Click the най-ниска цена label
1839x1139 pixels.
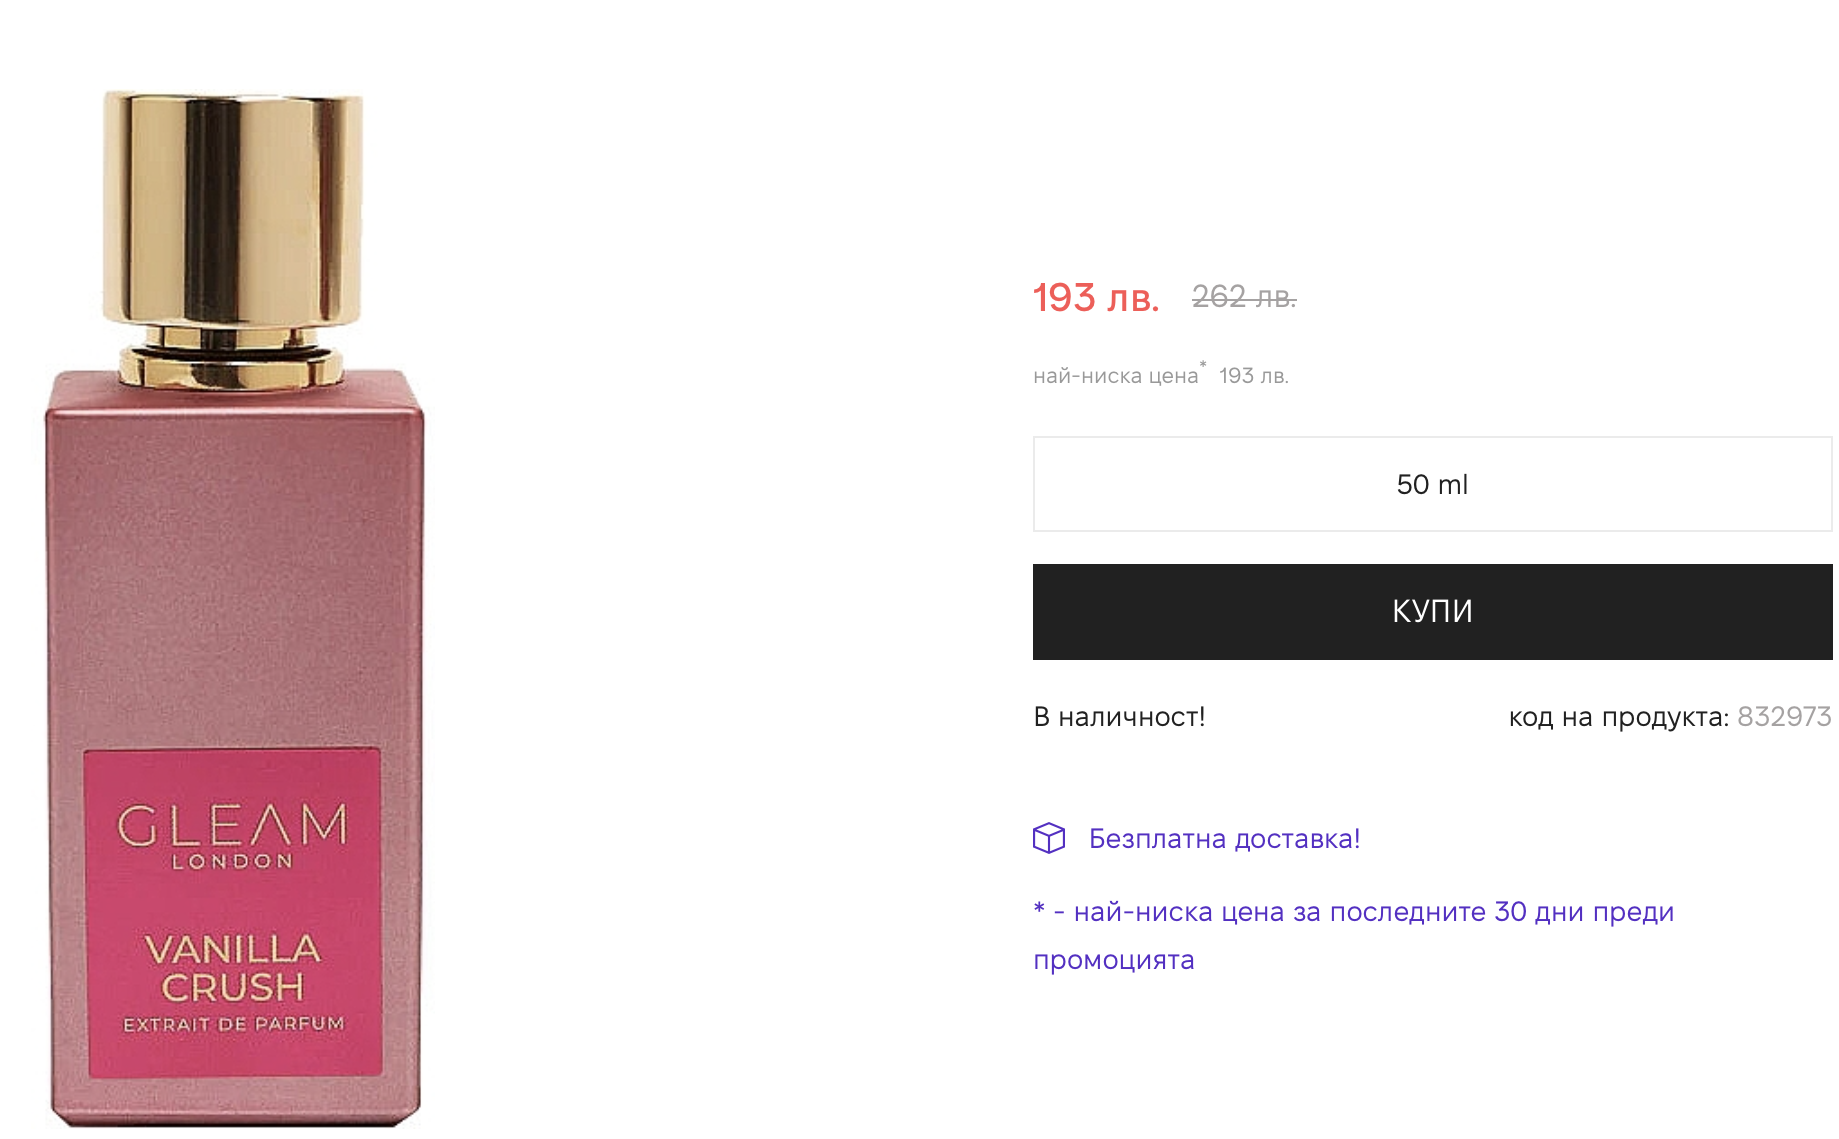1115,376
